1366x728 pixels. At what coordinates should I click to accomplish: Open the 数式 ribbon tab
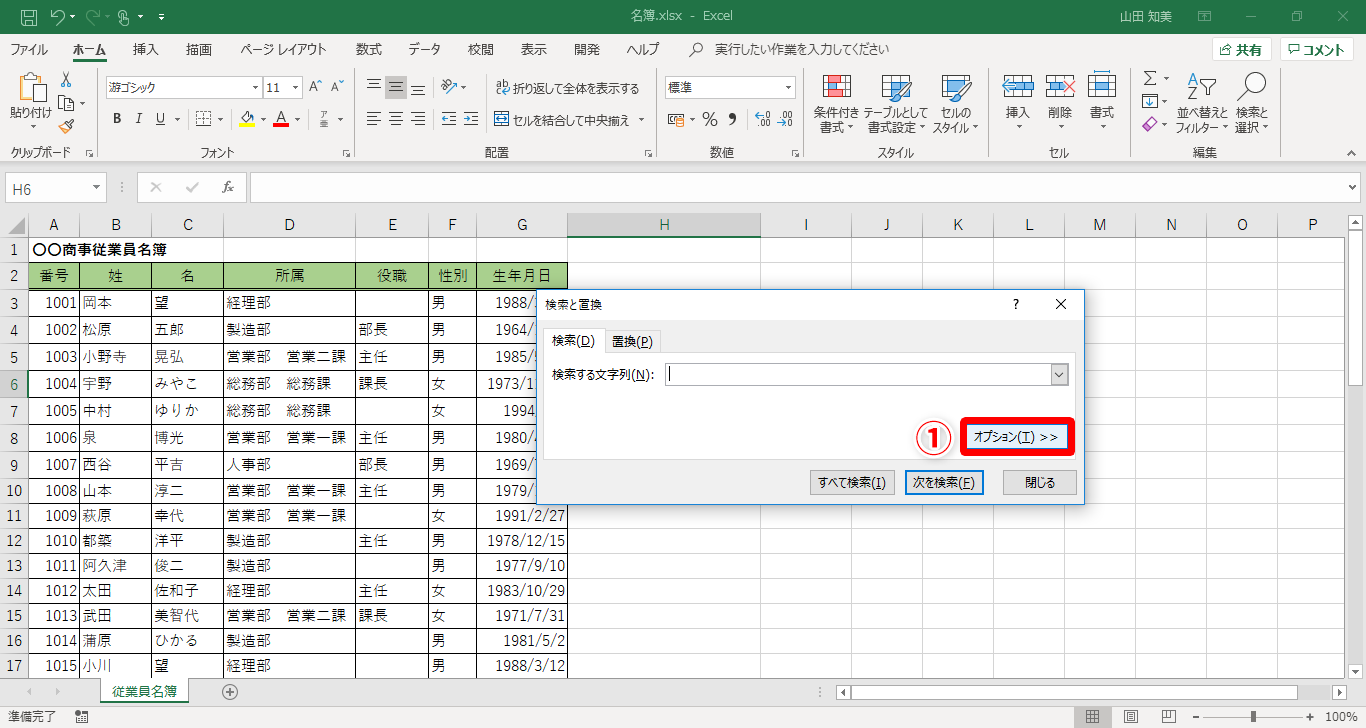[368, 49]
